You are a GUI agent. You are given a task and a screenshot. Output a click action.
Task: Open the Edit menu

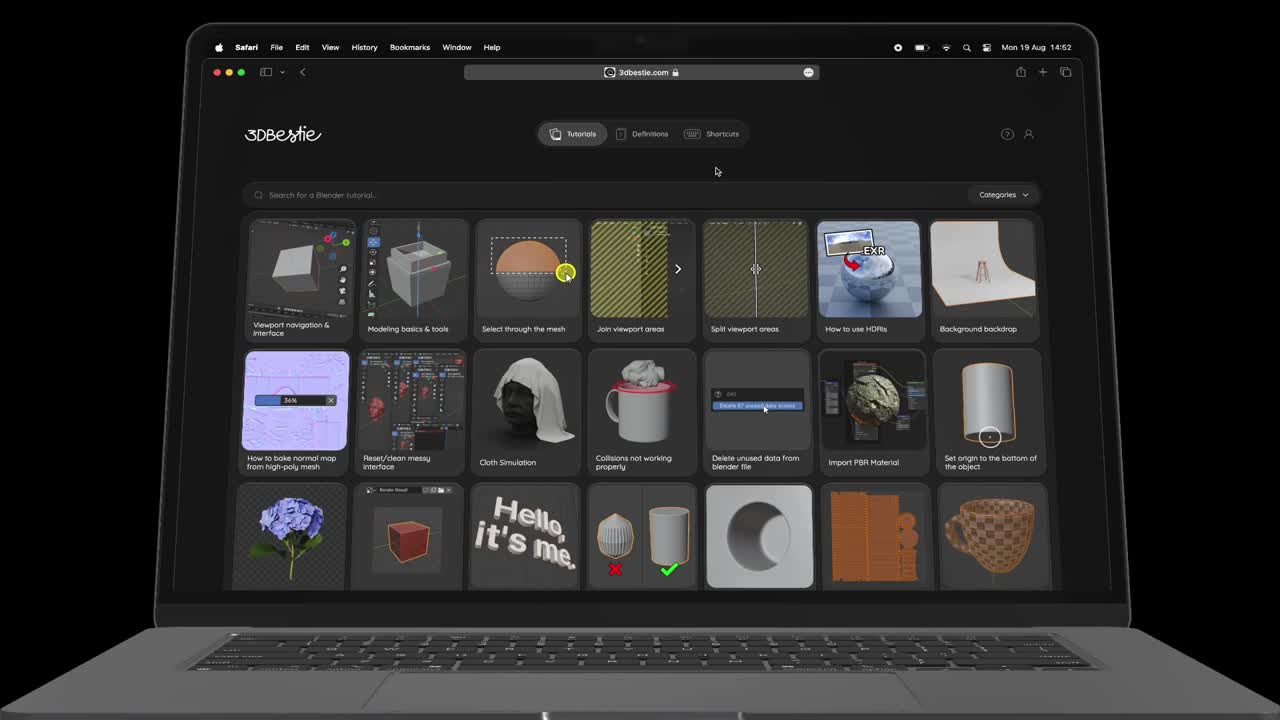click(x=302, y=47)
